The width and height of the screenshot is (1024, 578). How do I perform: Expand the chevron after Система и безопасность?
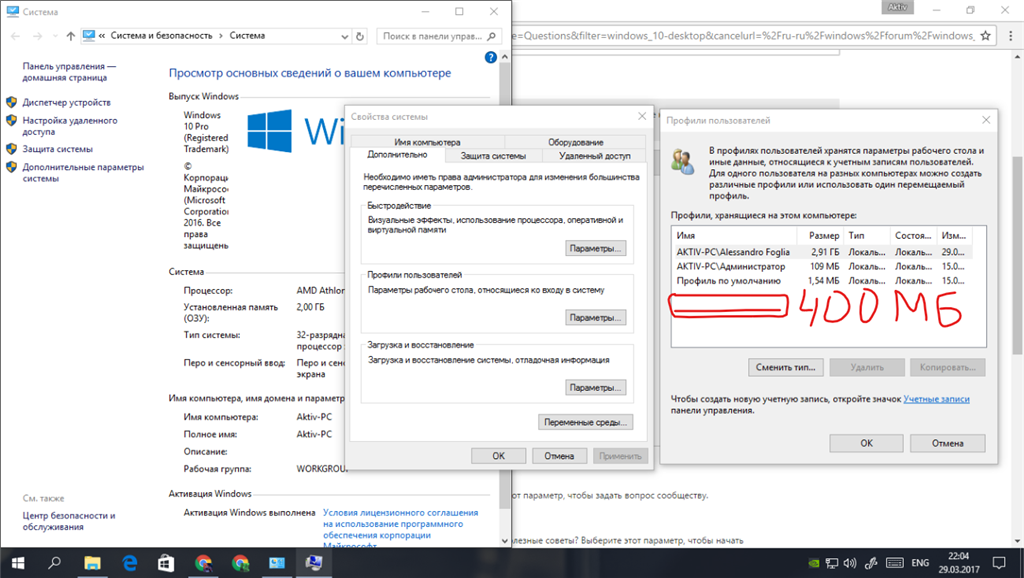click(x=221, y=36)
